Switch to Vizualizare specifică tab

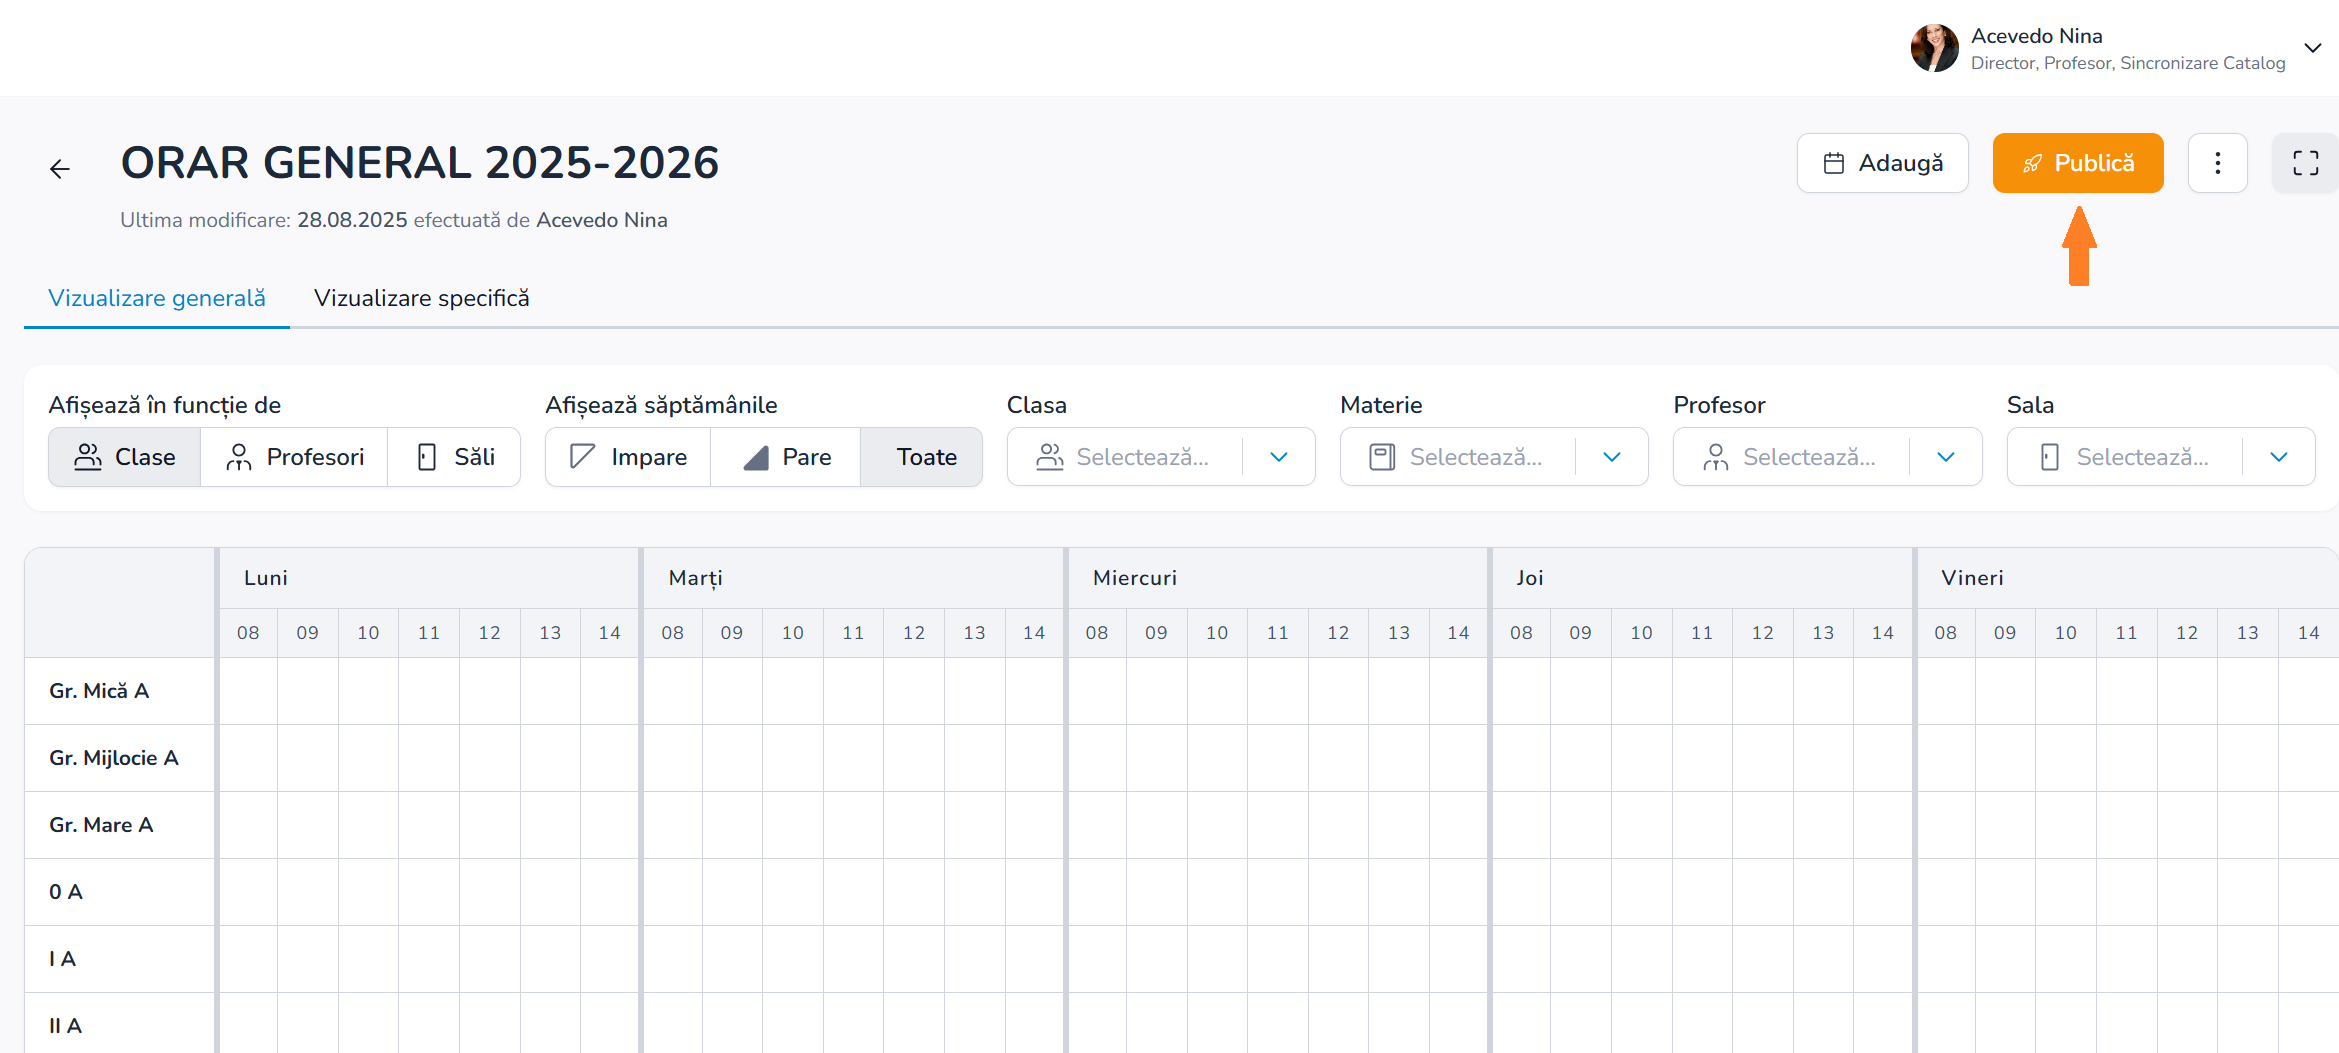tap(421, 298)
